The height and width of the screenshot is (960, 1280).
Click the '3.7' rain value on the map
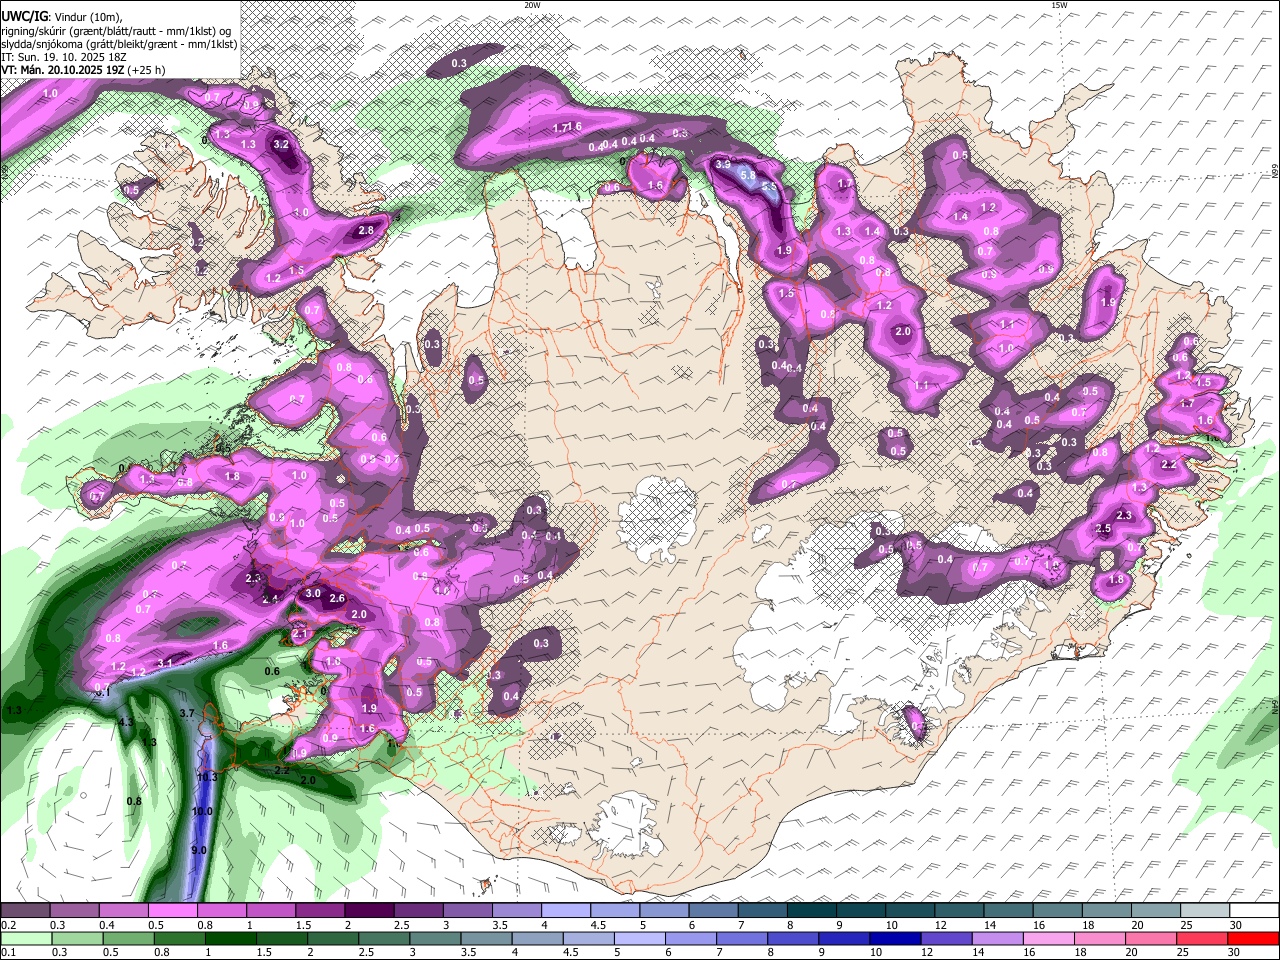pos(186,713)
